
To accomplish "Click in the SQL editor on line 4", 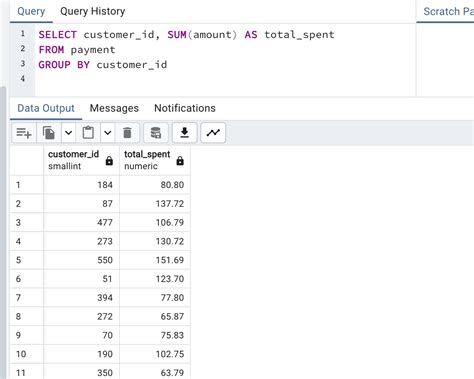I will [225, 79].
